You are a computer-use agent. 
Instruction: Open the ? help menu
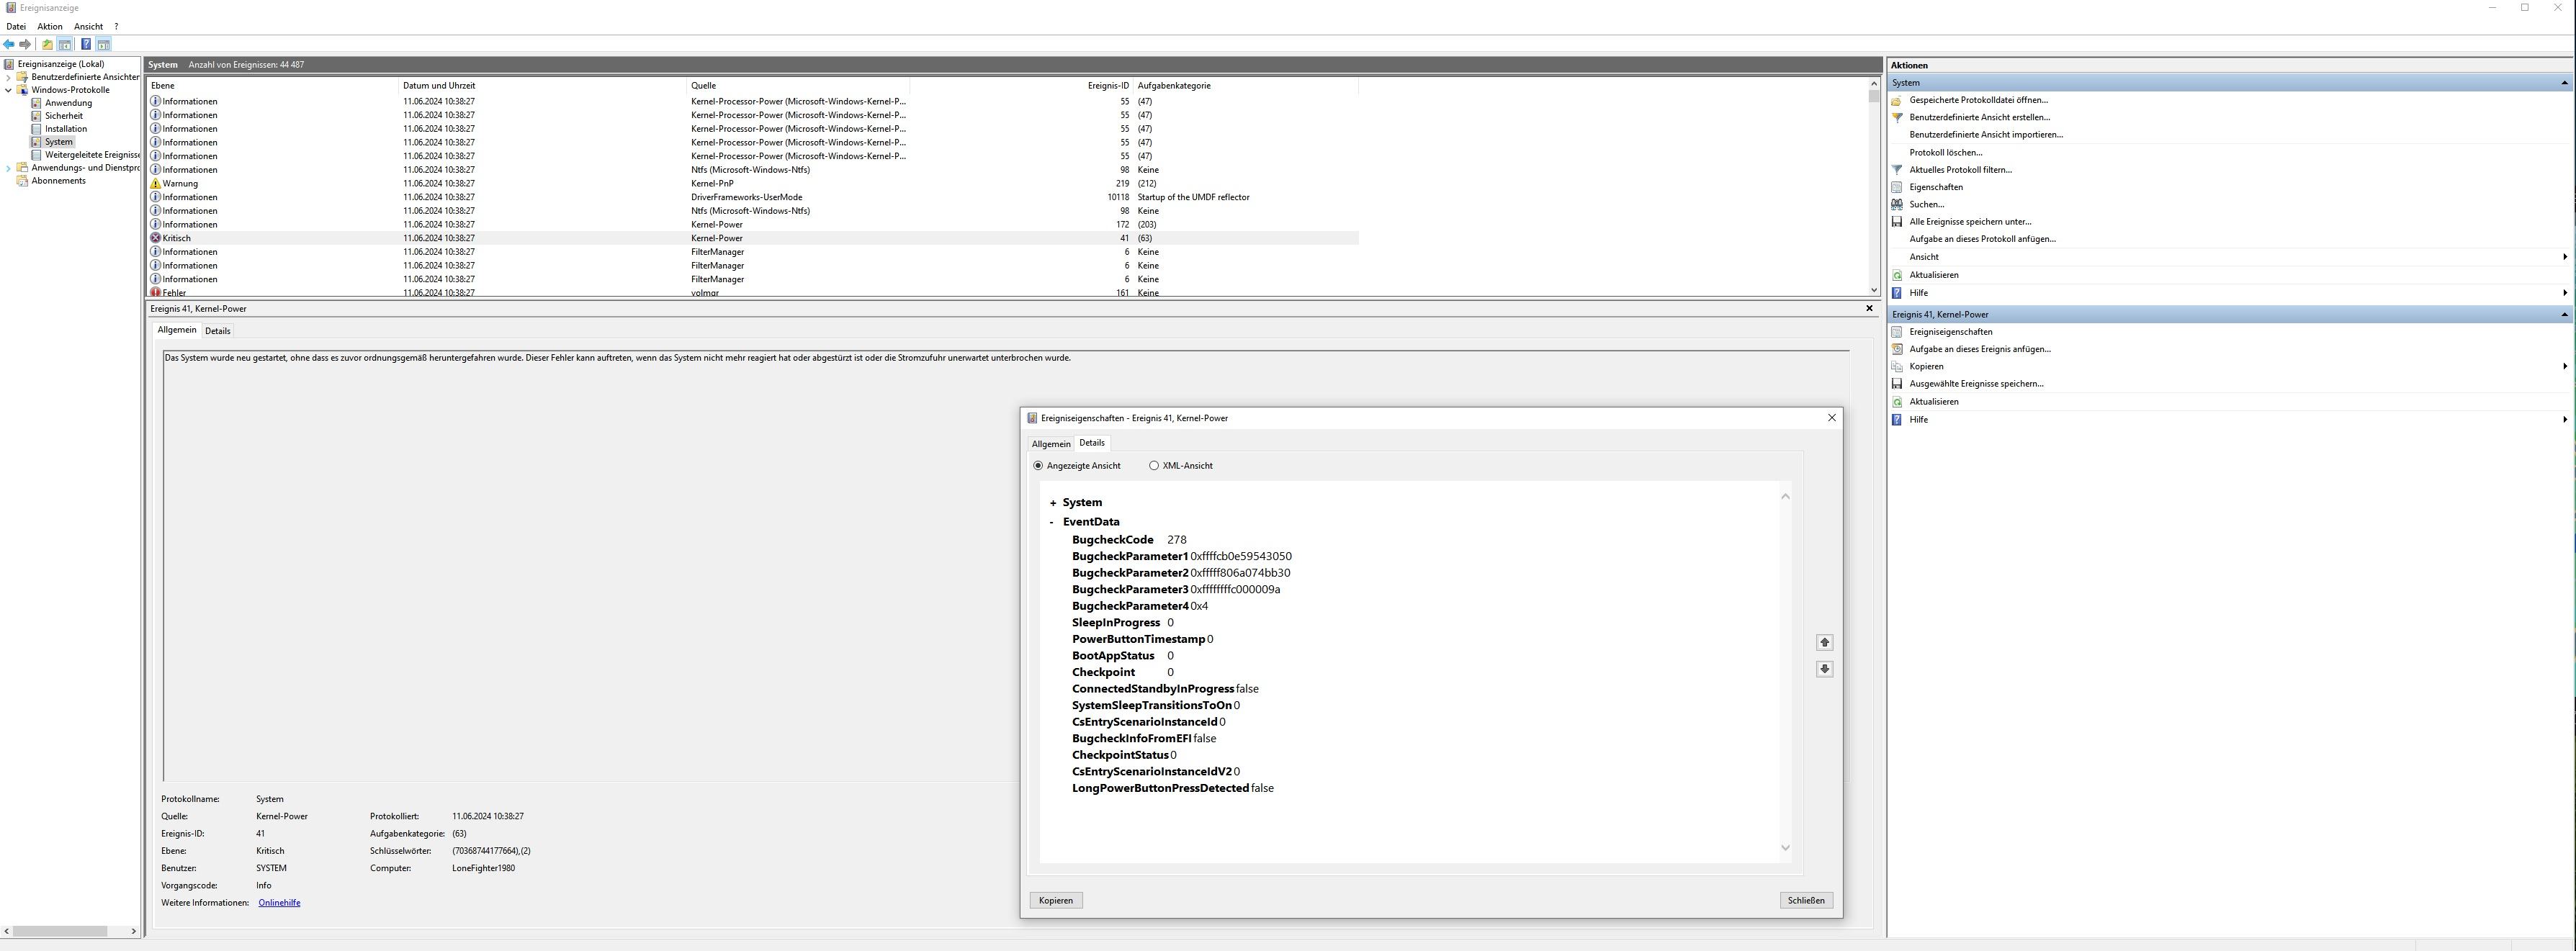(116, 27)
